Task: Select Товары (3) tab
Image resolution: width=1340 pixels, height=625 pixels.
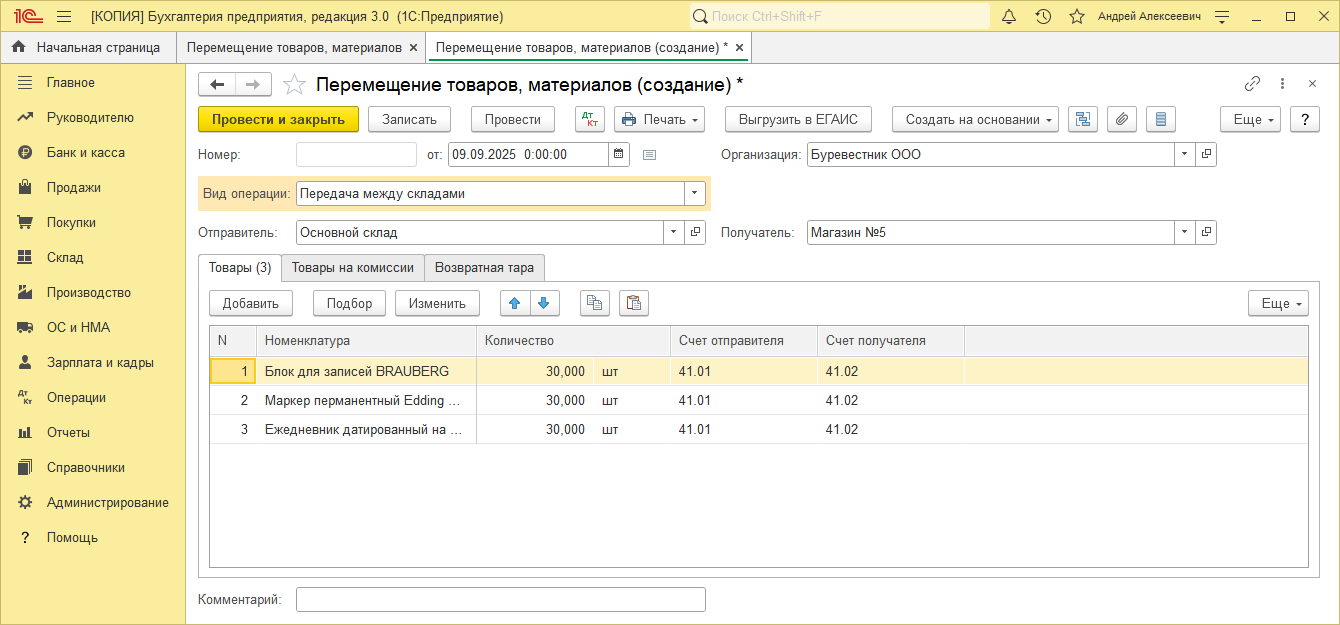Action: coord(240,267)
